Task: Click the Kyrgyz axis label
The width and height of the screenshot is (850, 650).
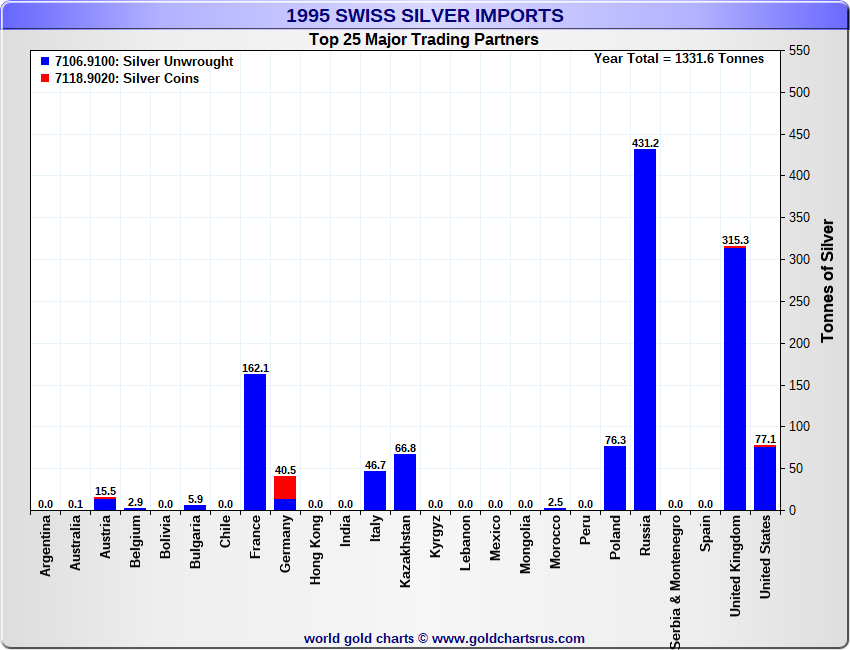Action: point(435,536)
